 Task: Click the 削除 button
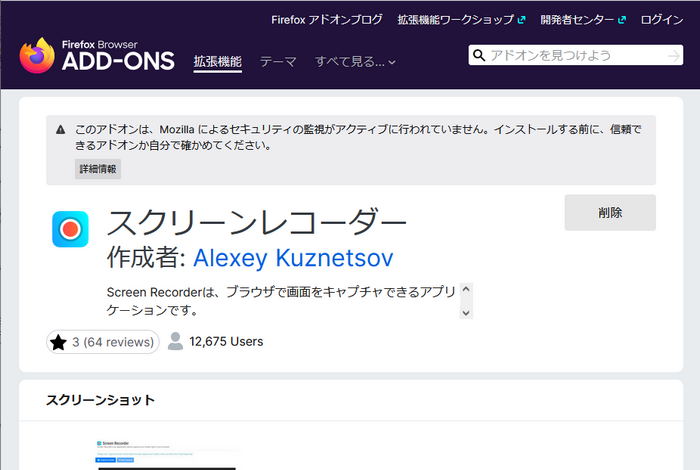(x=610, y=212)
